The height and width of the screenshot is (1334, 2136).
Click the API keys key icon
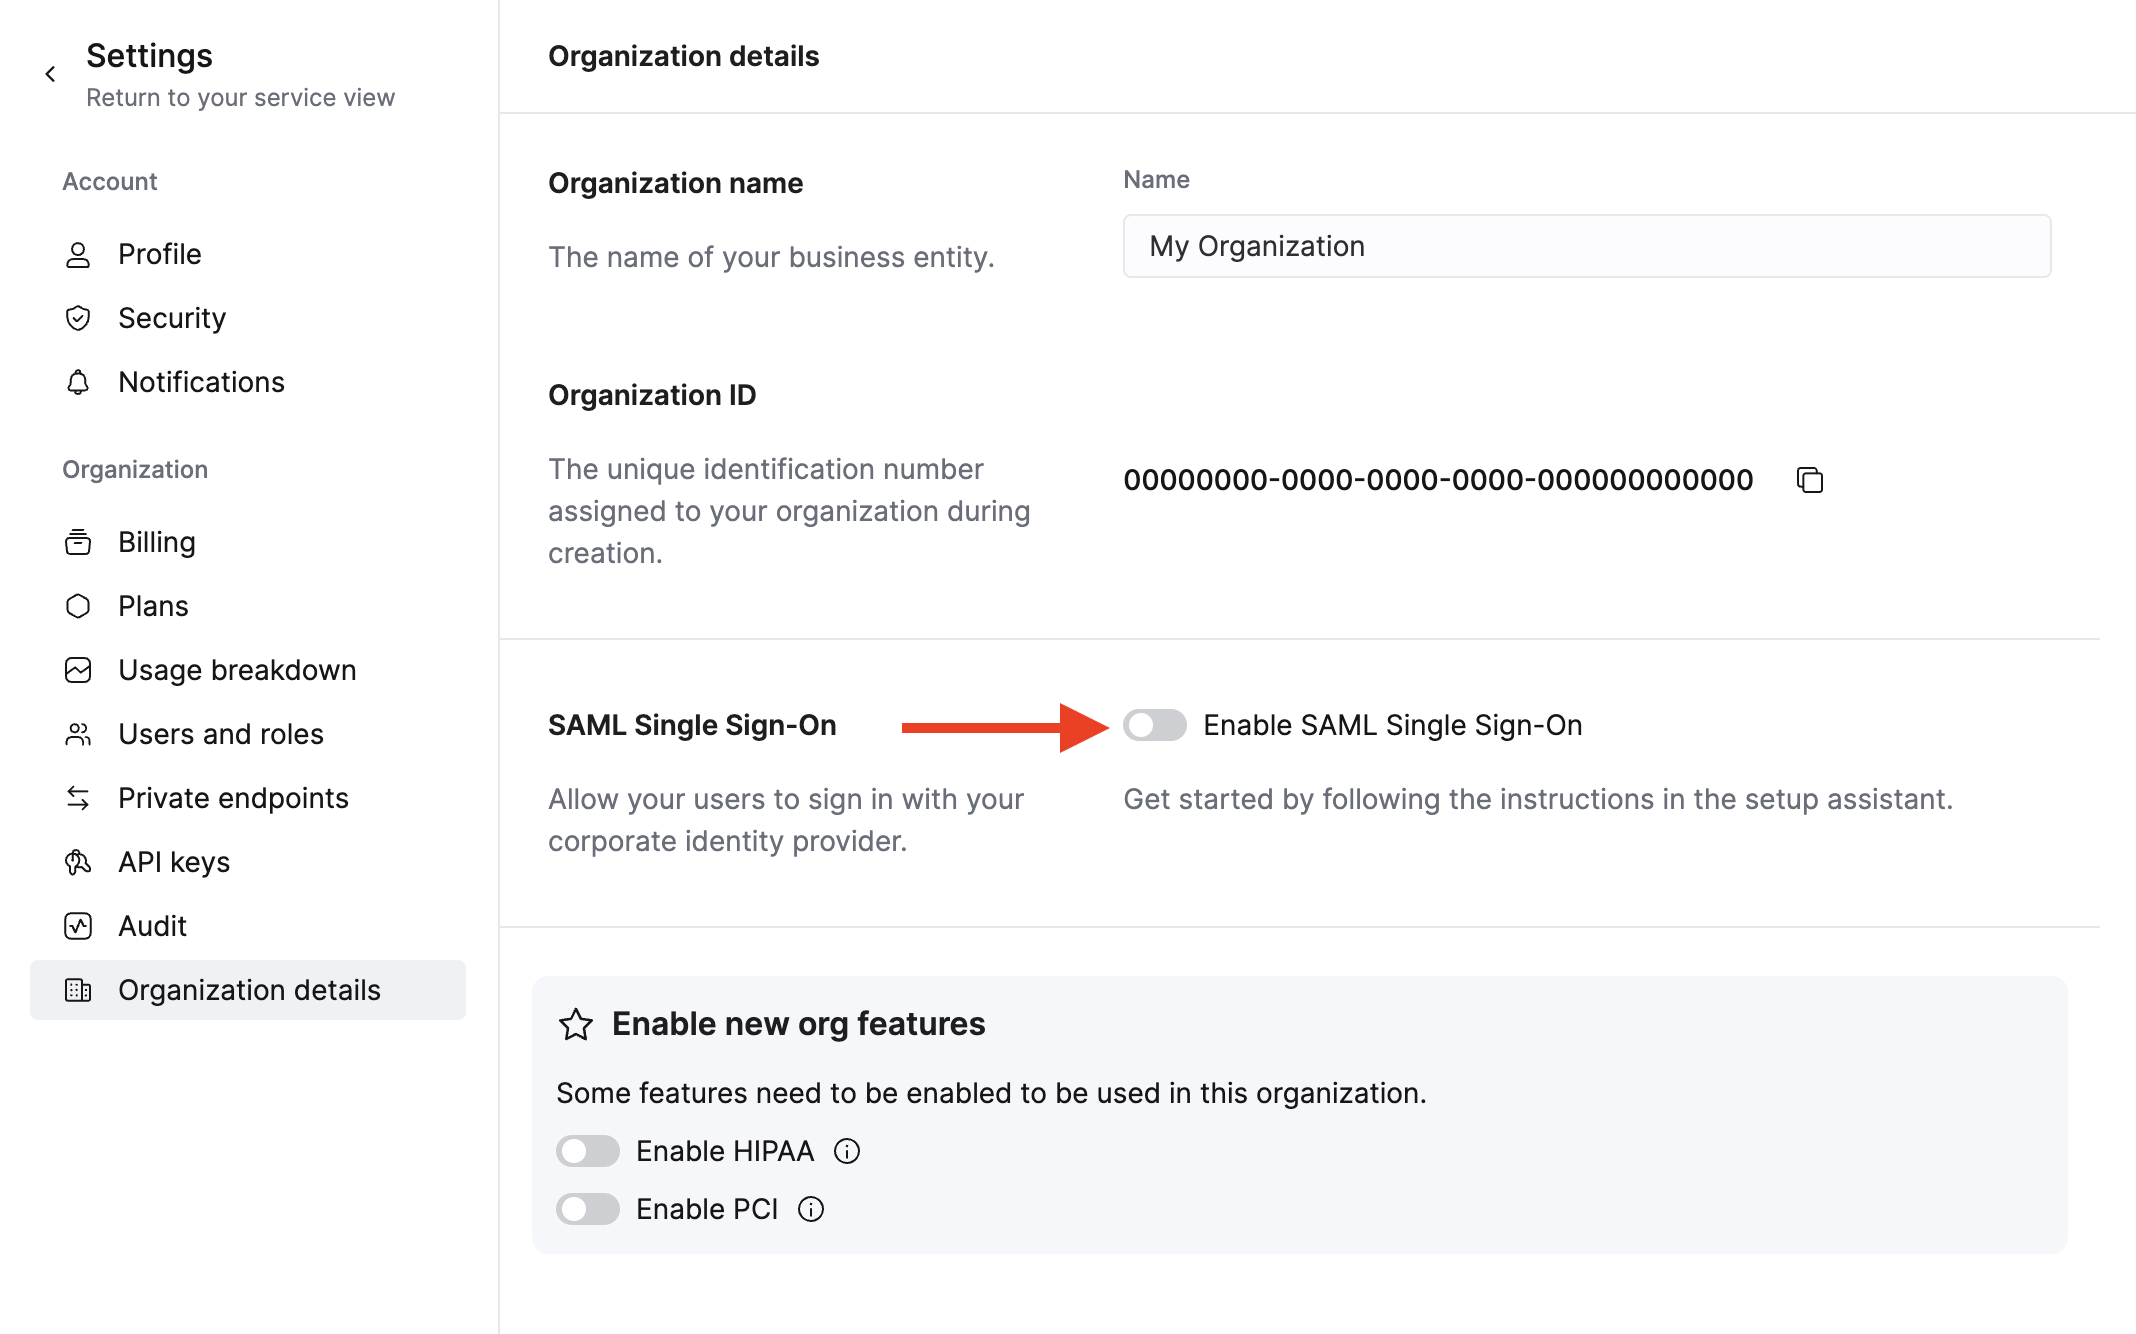(79, 862)
